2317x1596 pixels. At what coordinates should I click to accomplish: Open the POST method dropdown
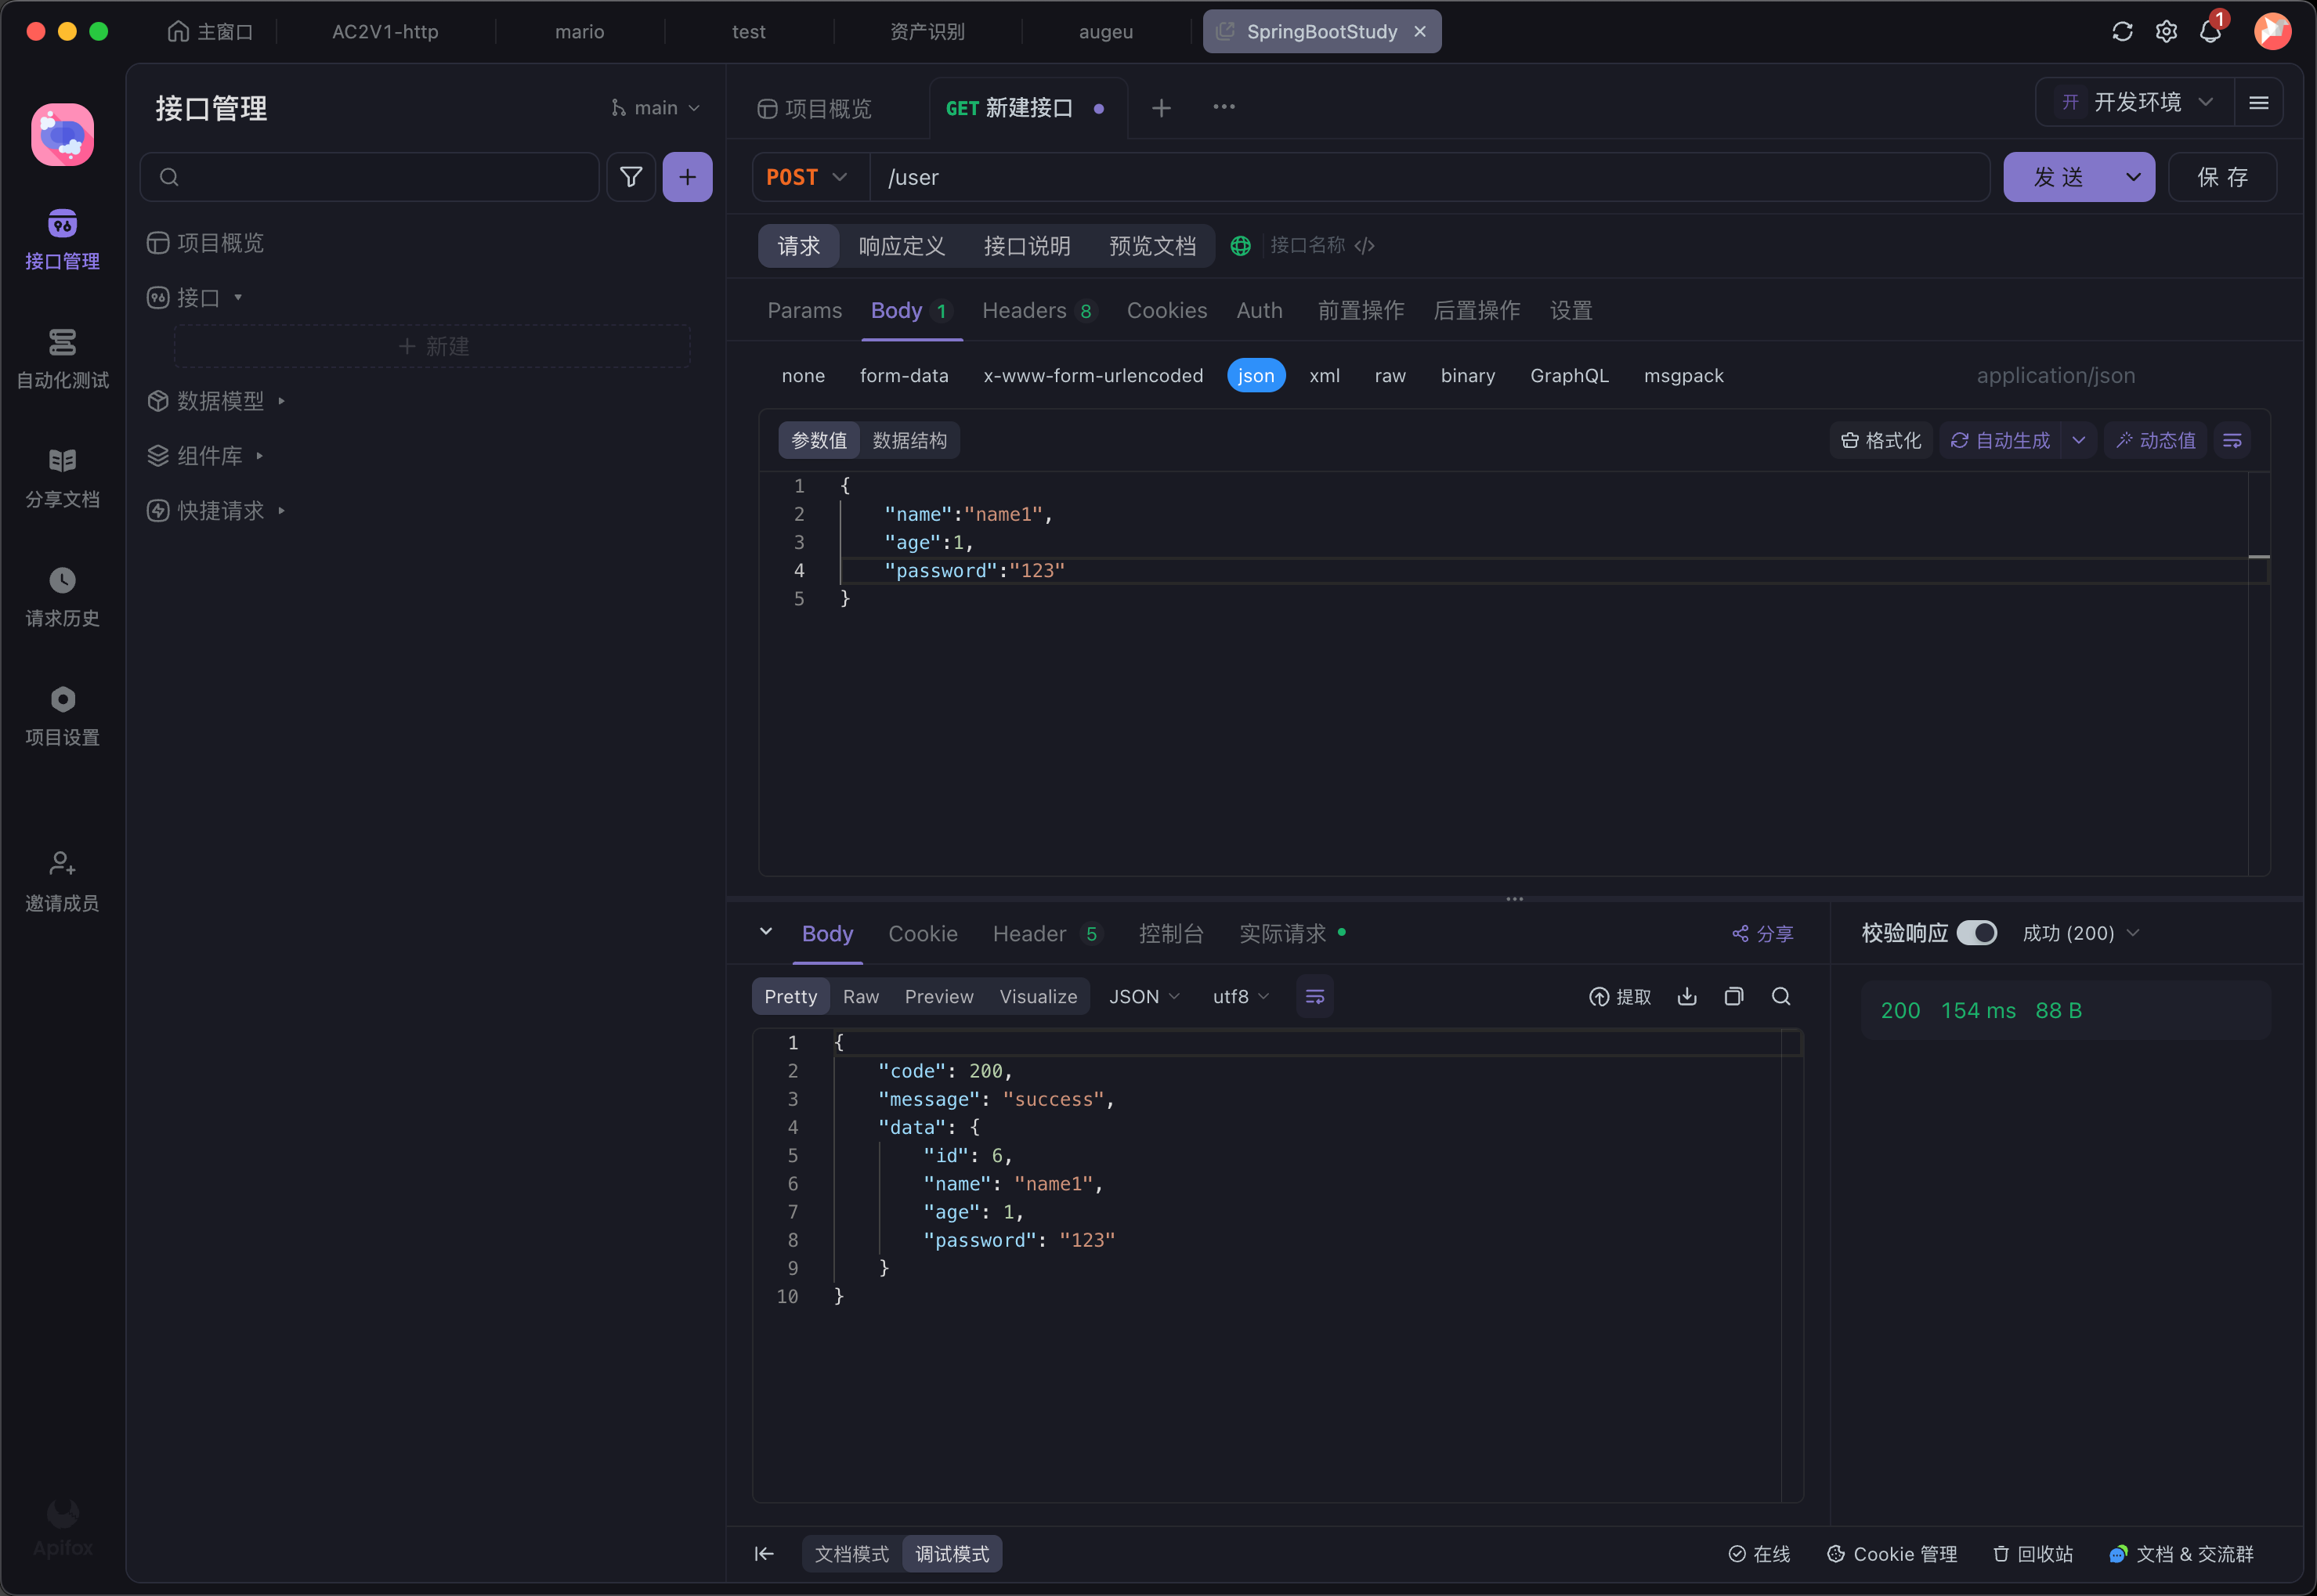tap(807, 177)
